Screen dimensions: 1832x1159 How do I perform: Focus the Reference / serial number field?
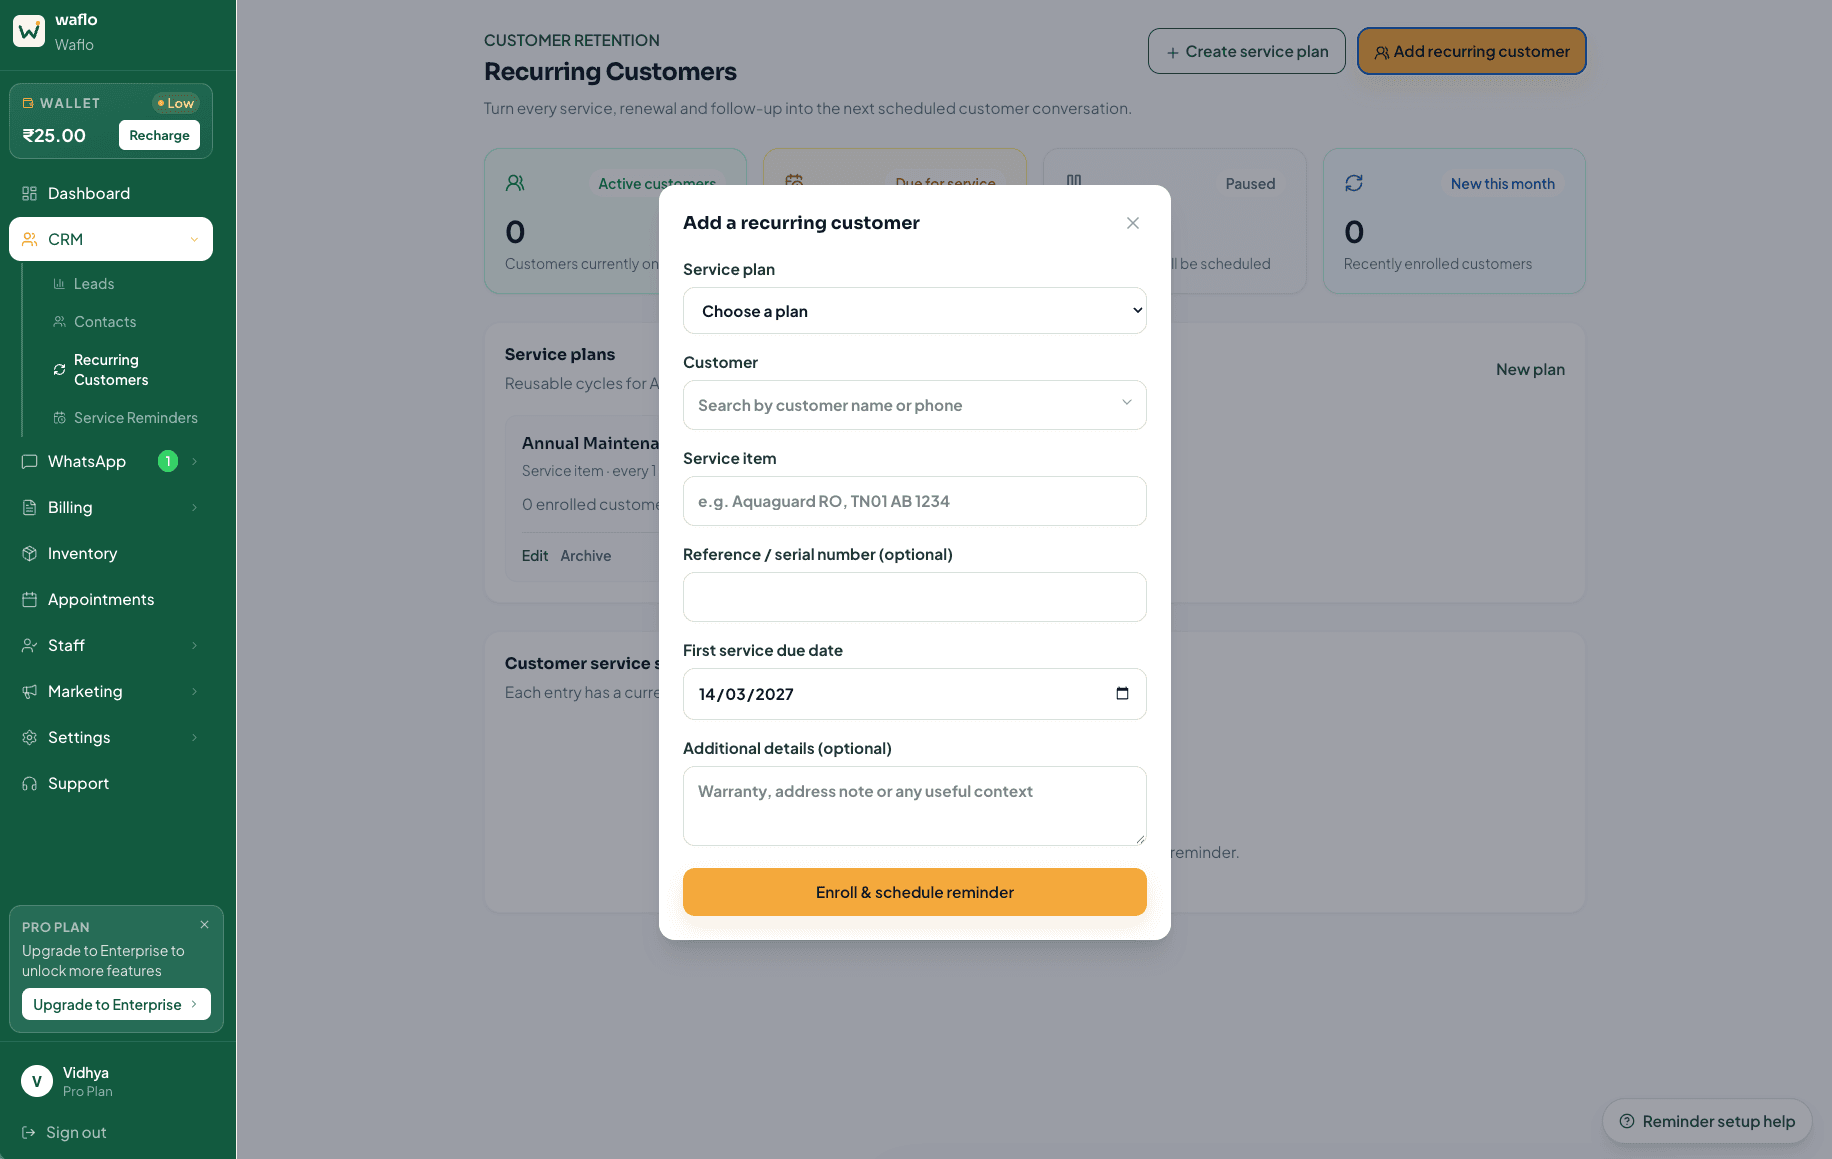915,597
